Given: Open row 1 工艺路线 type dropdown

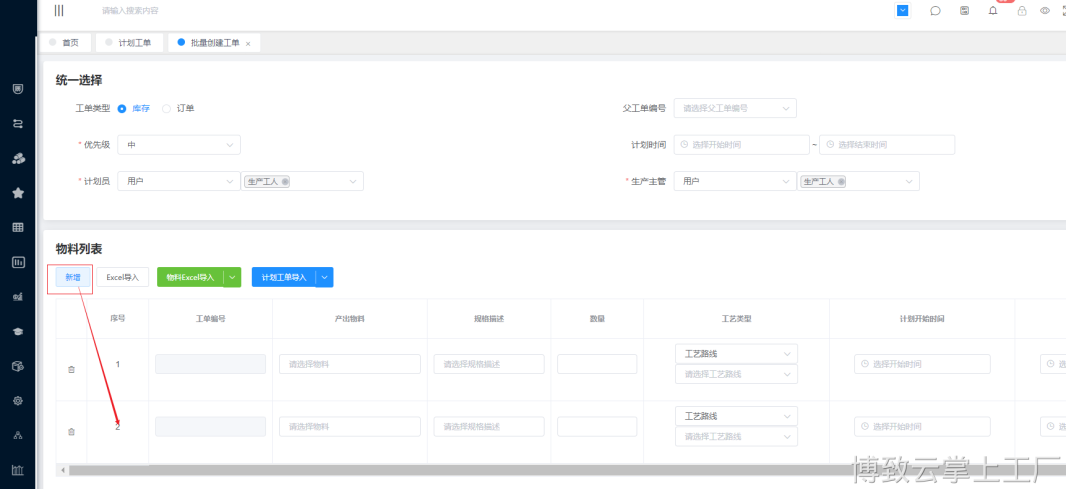Looking at the screenshot, I should point(736,354).
